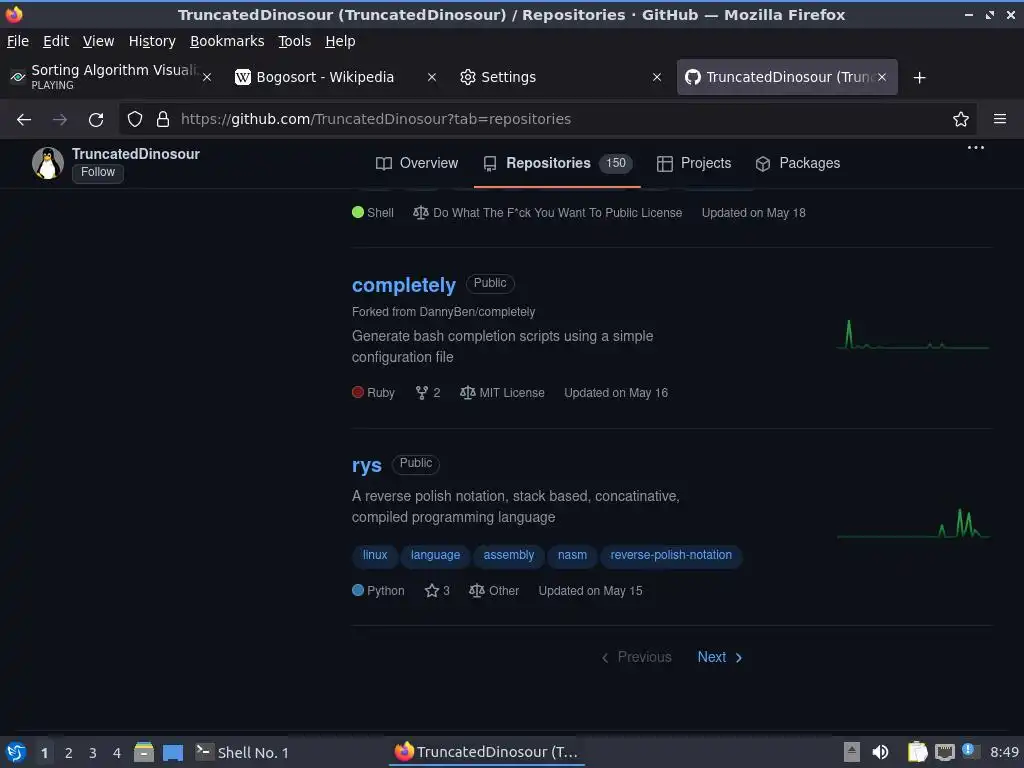Image resolution: width=1024 pixels, height=768 pixels.
Task: Open the Firefox hamburger menu
Action: 1000,119
